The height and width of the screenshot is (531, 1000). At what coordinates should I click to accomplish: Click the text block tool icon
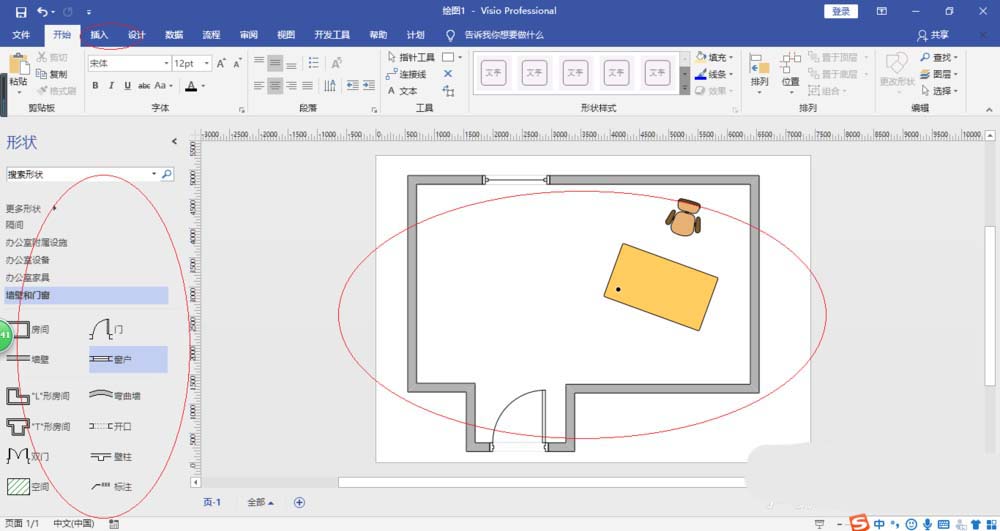[448, 91]
